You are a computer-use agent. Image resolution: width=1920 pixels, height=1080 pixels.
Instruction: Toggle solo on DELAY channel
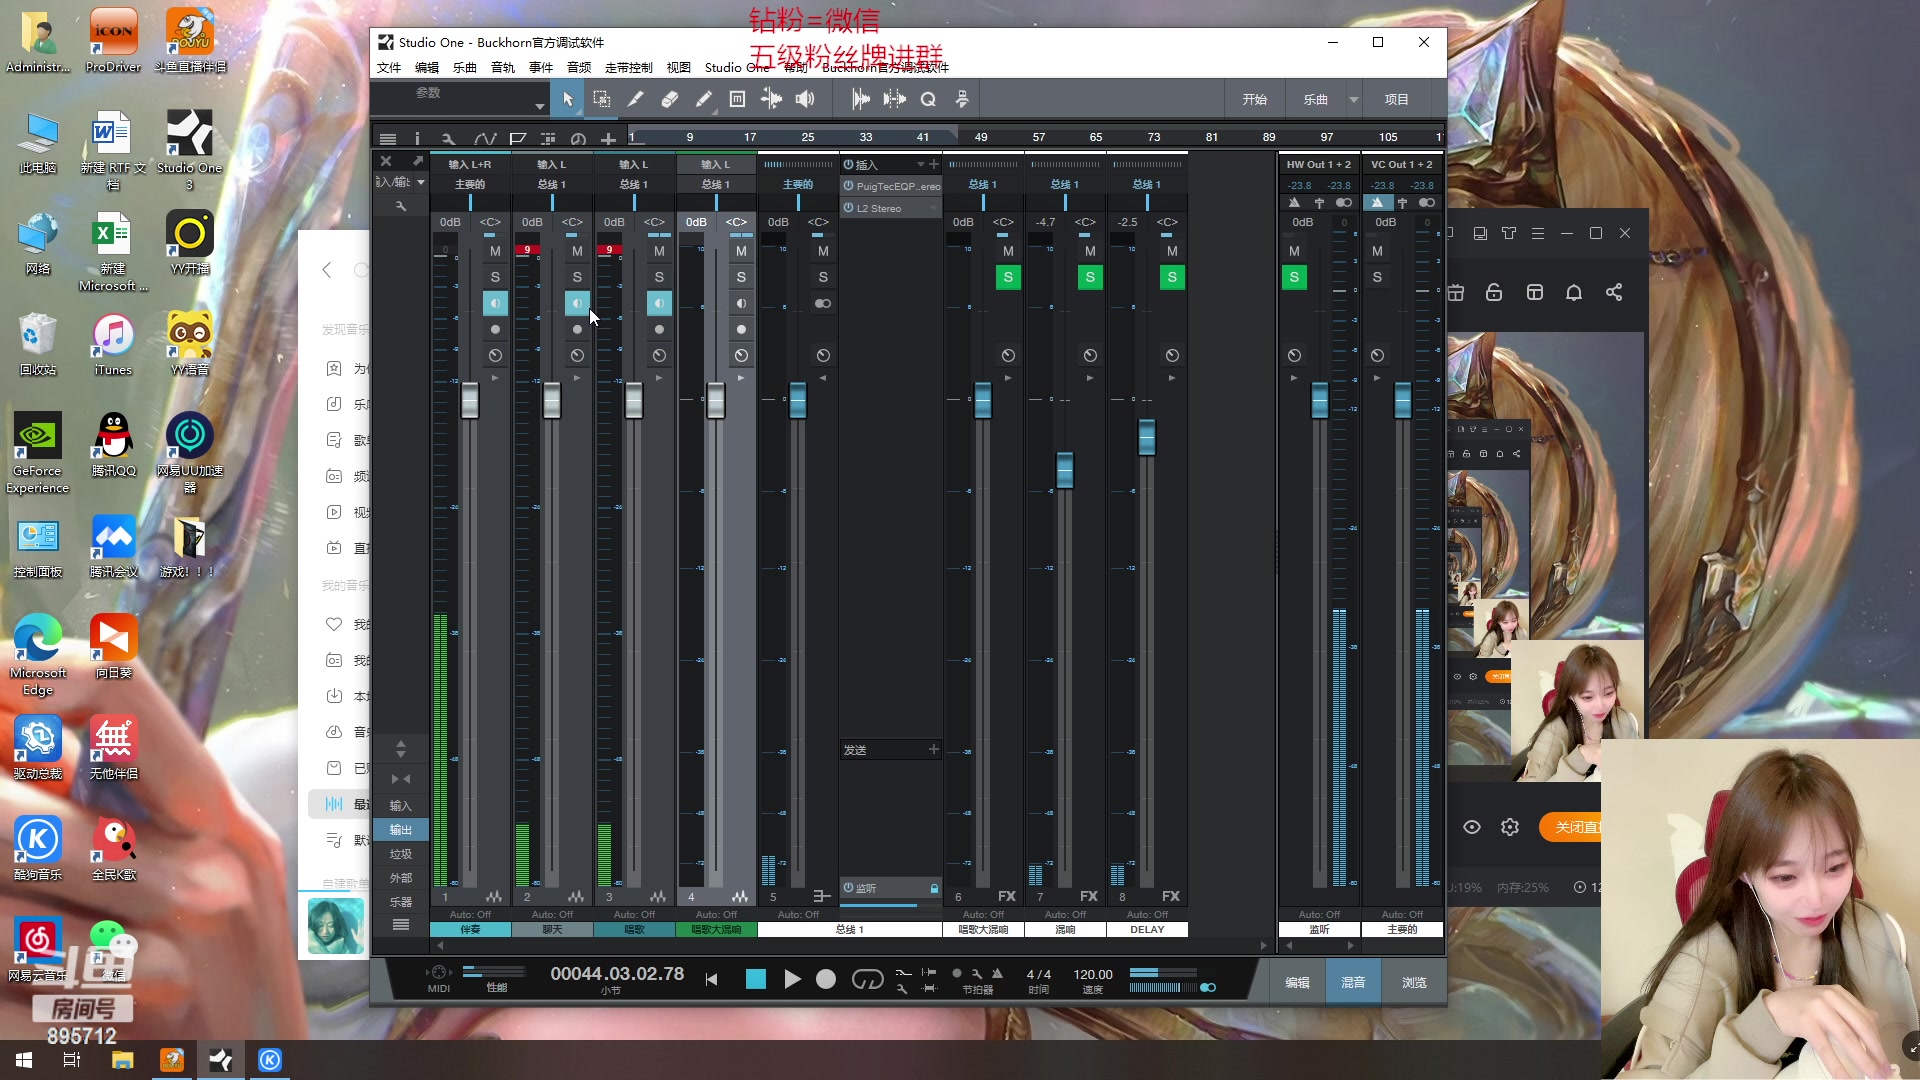coord(1172,277)
